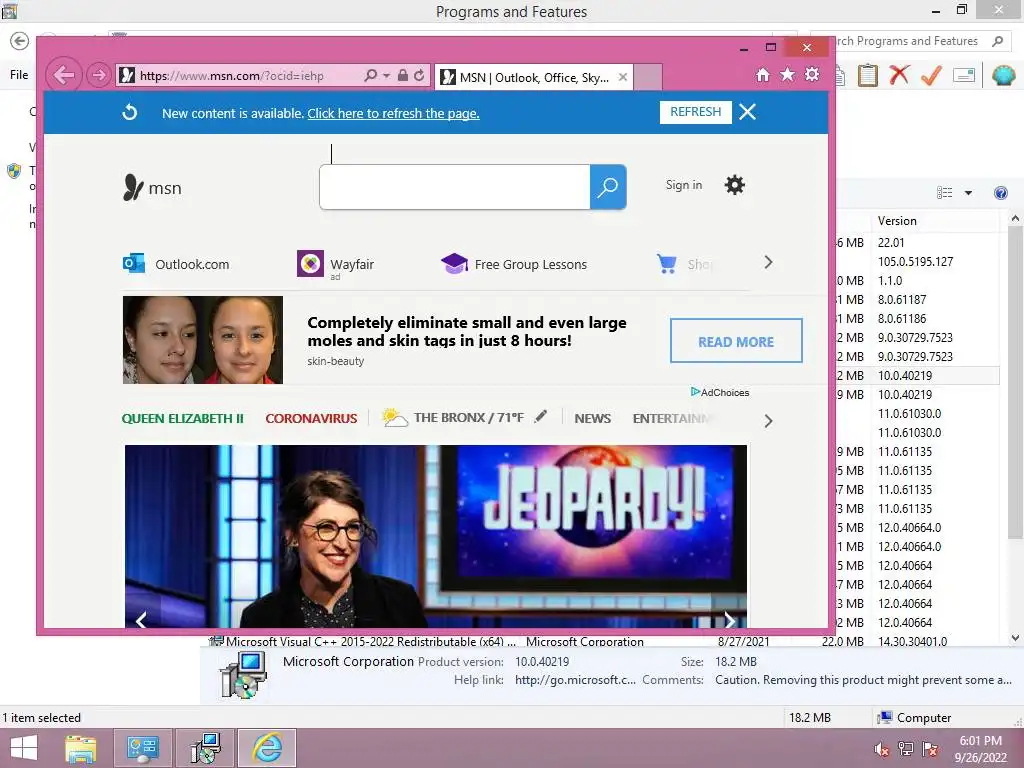Image resolution: width=1024 pixels, height=768 pixels.
Task: Change view using the view options icon
Action: coord(944,193)
